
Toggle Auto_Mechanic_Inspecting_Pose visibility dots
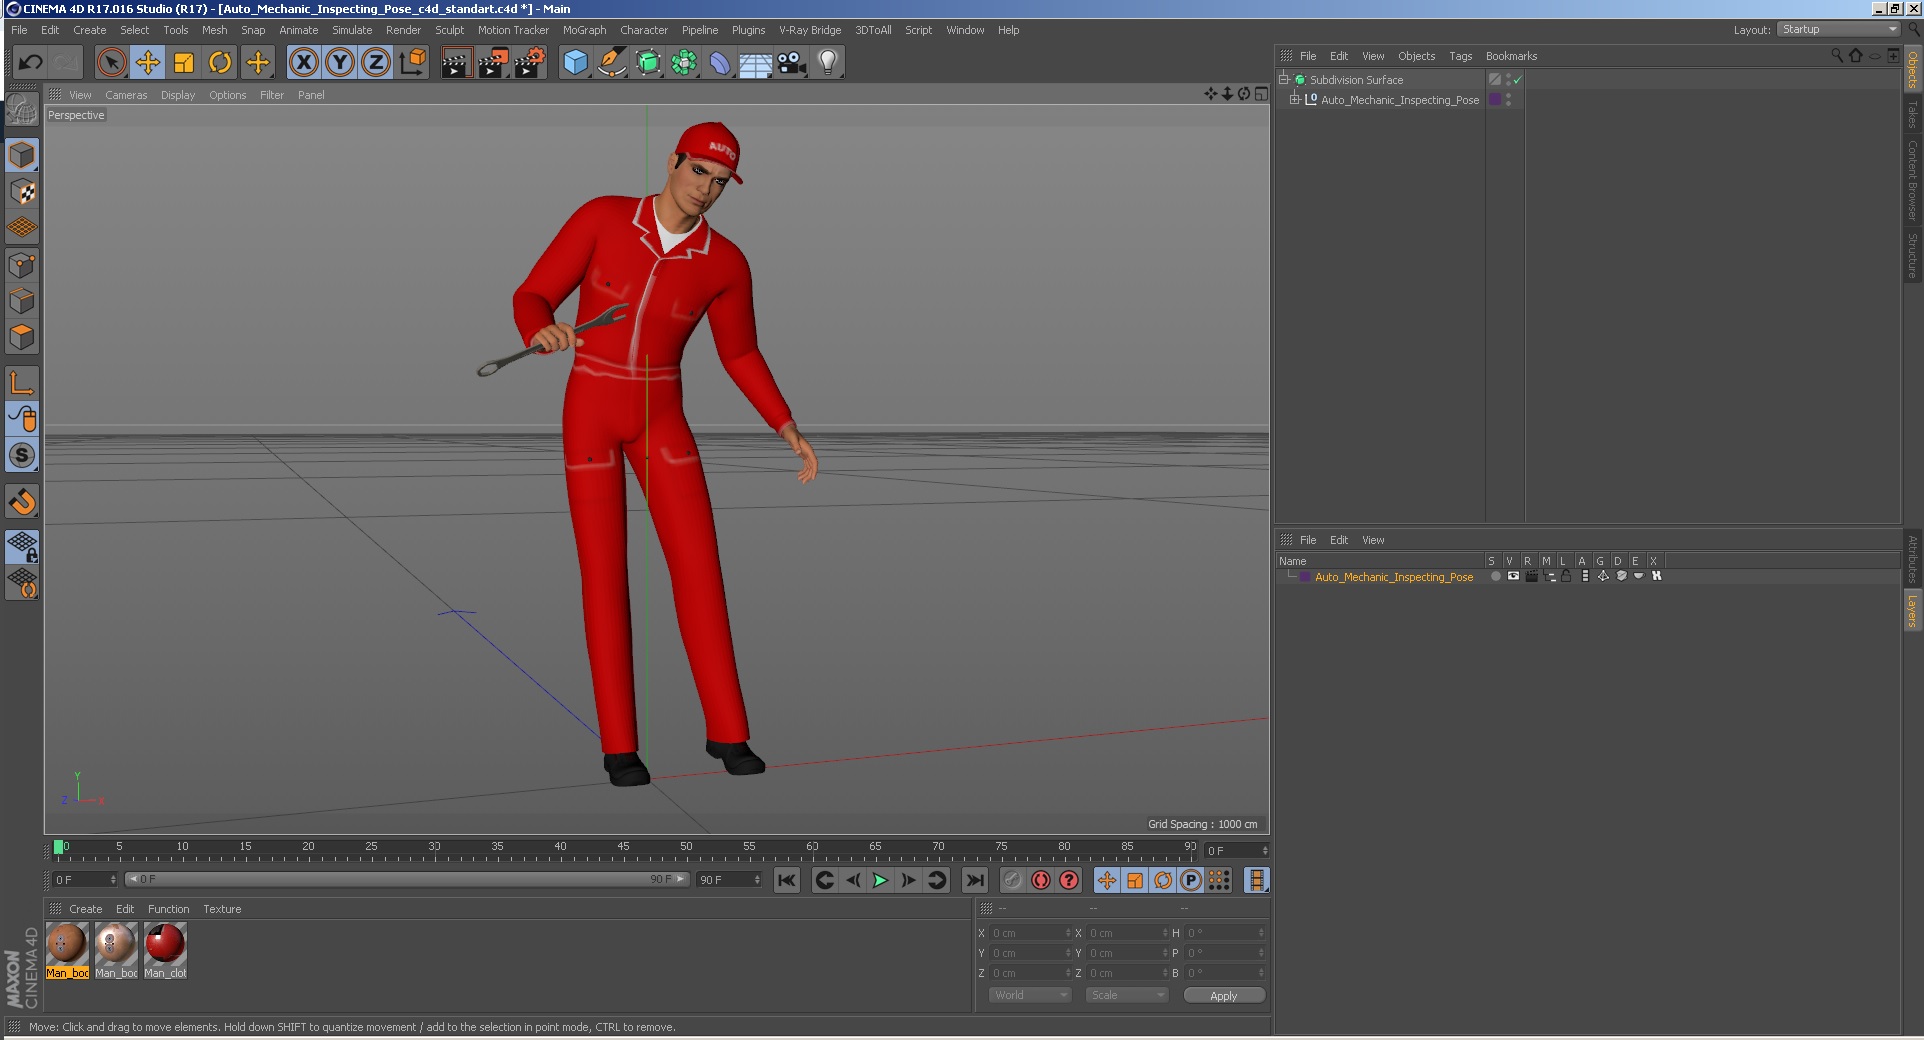[x=1508, y=100]
